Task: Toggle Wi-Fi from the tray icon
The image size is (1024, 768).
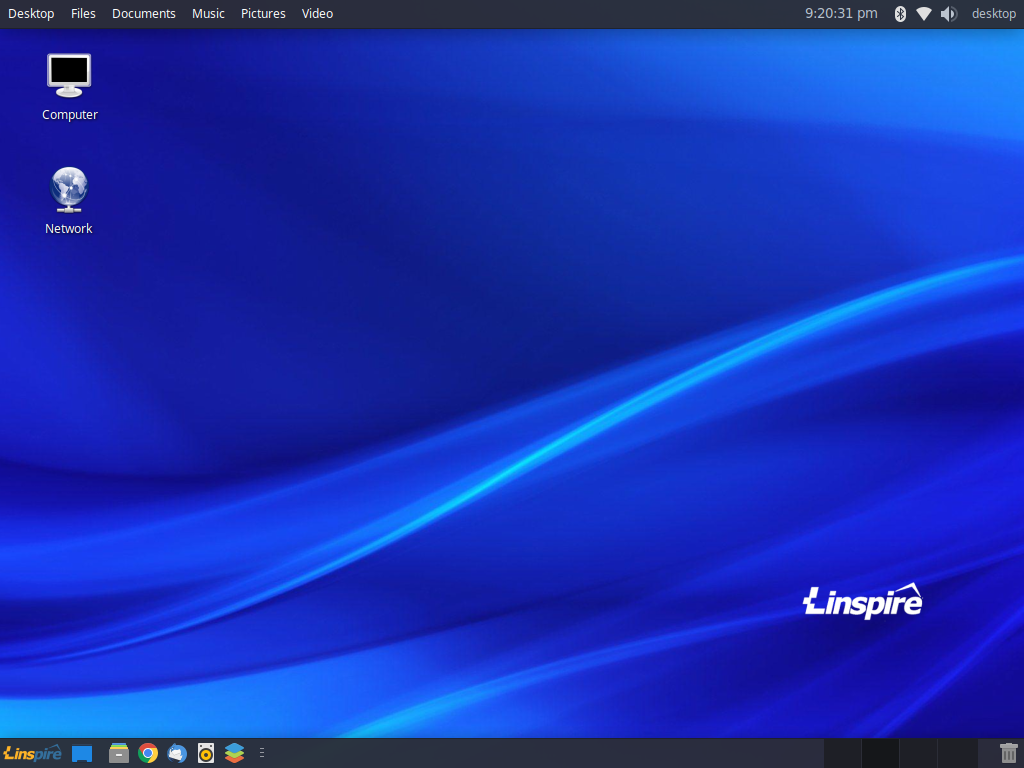Action: point(924,13)
